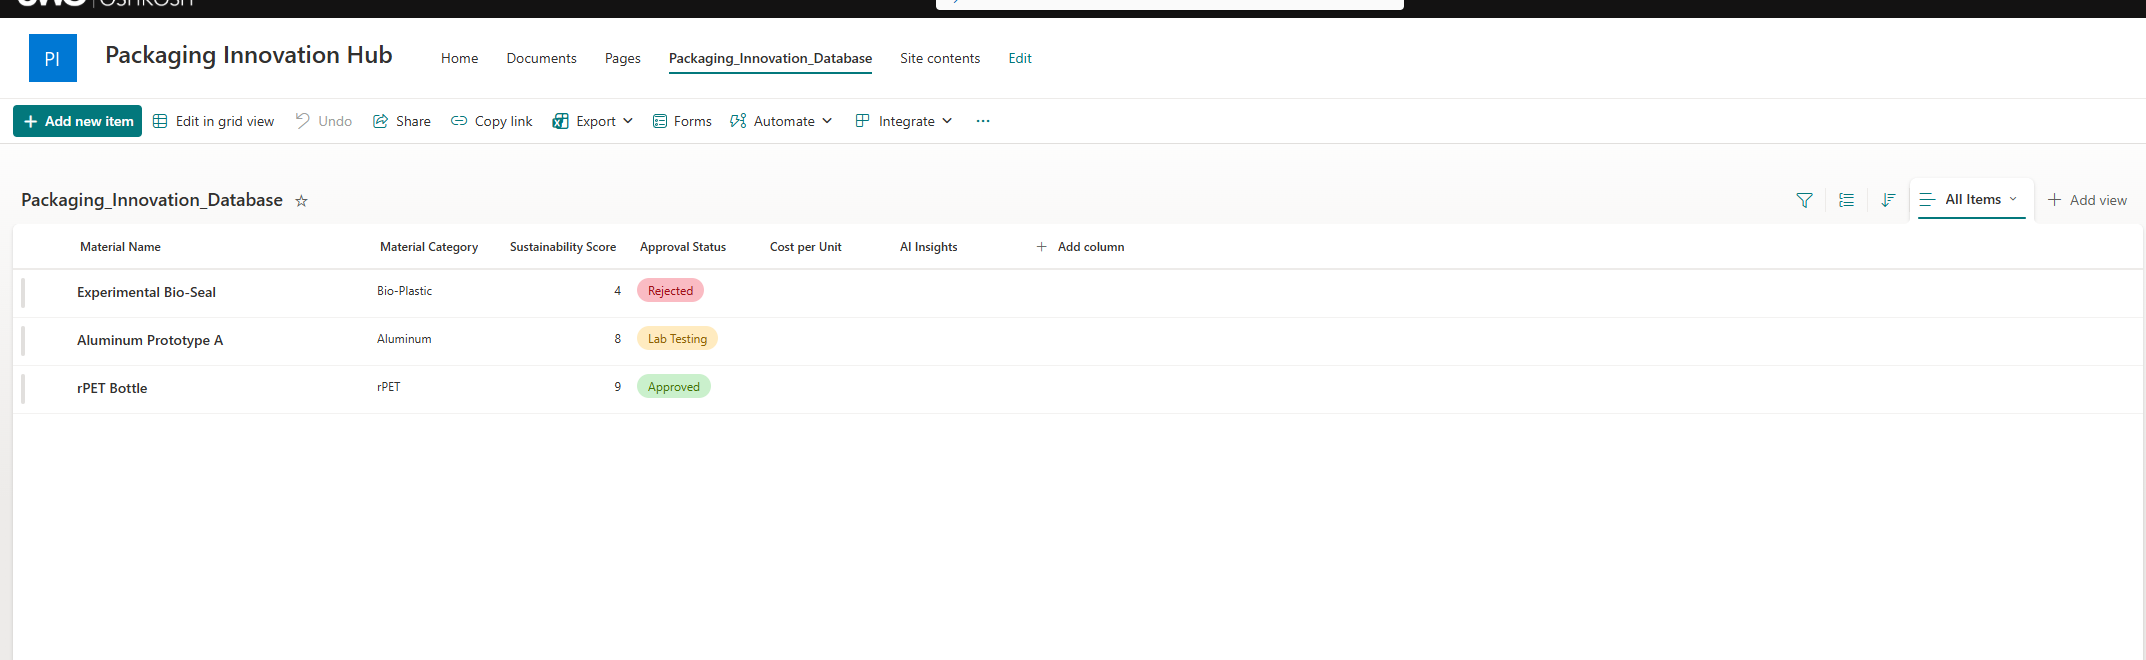Click the Undo command
Screen dimensions: 2146x660
[x=323, y=121]
